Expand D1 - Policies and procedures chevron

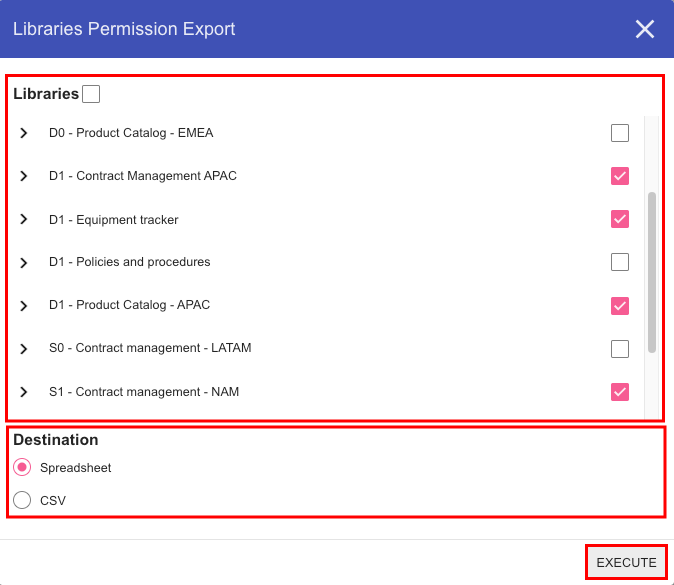24,263
